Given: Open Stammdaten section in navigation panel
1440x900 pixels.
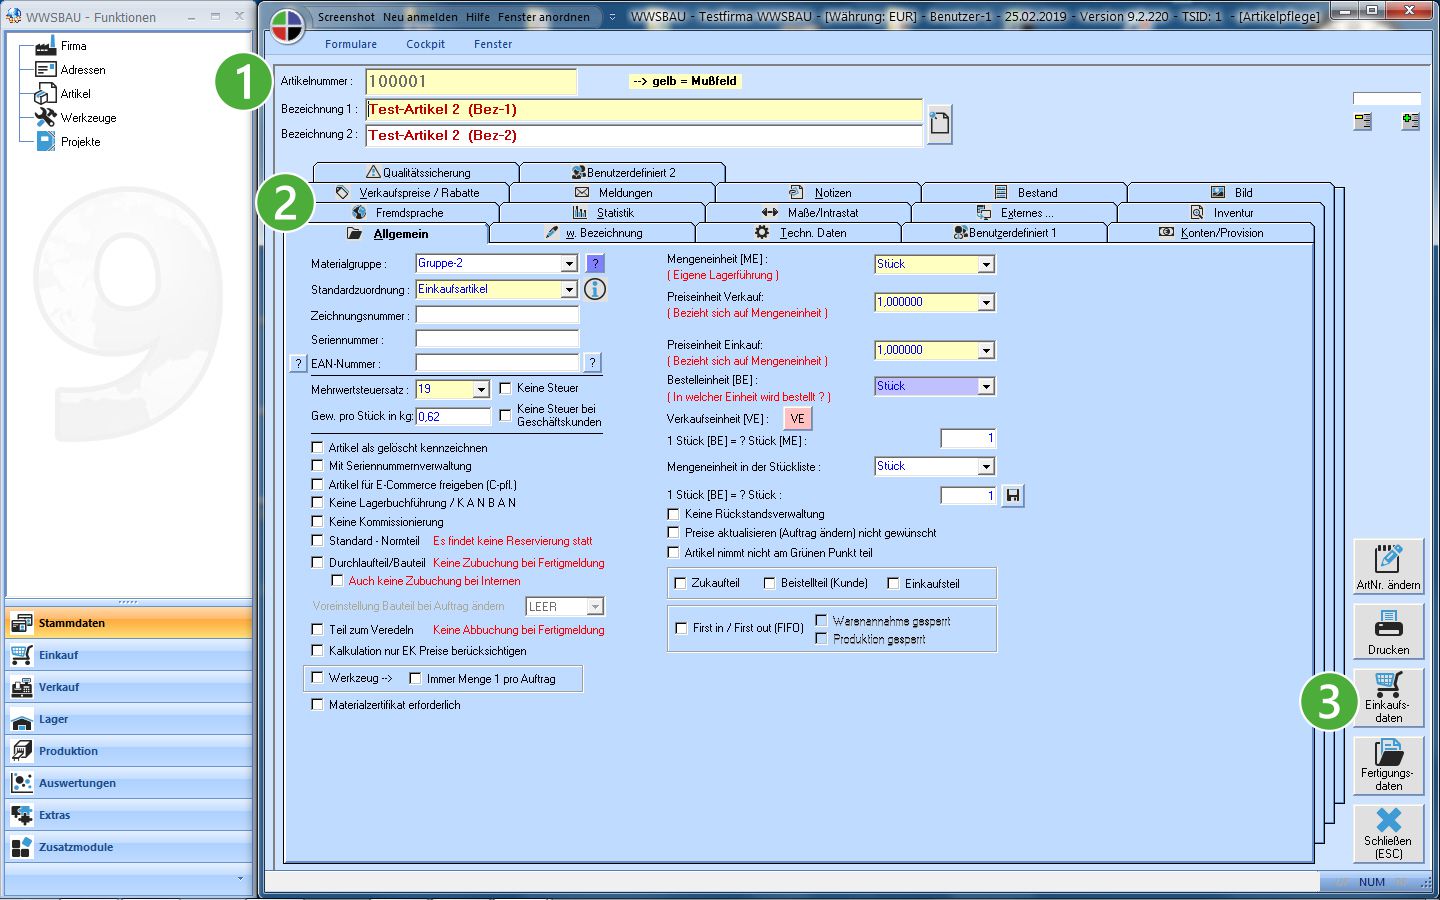Looking at the screenshot, I should pos(129,623).
